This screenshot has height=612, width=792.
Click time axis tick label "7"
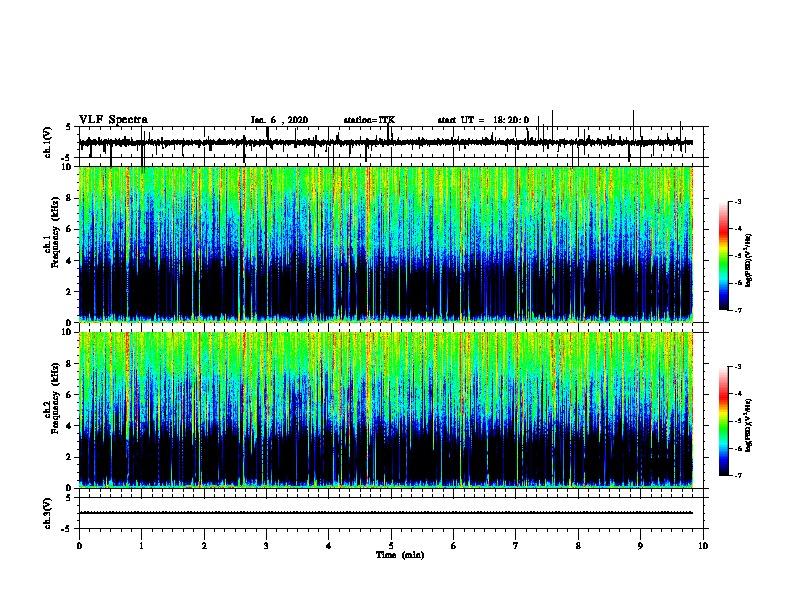pyautogui.click(x=516, y=546)
